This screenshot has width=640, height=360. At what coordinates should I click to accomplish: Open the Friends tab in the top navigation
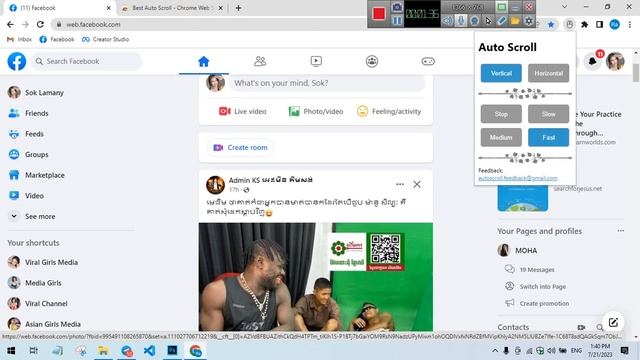coord(260,62)
